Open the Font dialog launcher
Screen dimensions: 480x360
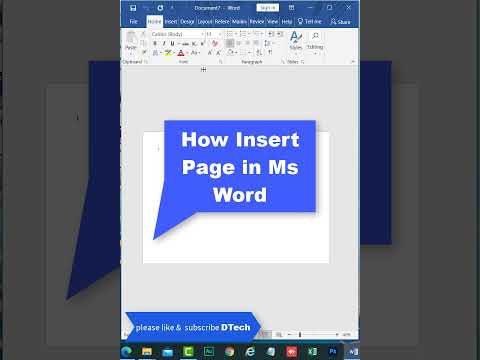(220, 62)
